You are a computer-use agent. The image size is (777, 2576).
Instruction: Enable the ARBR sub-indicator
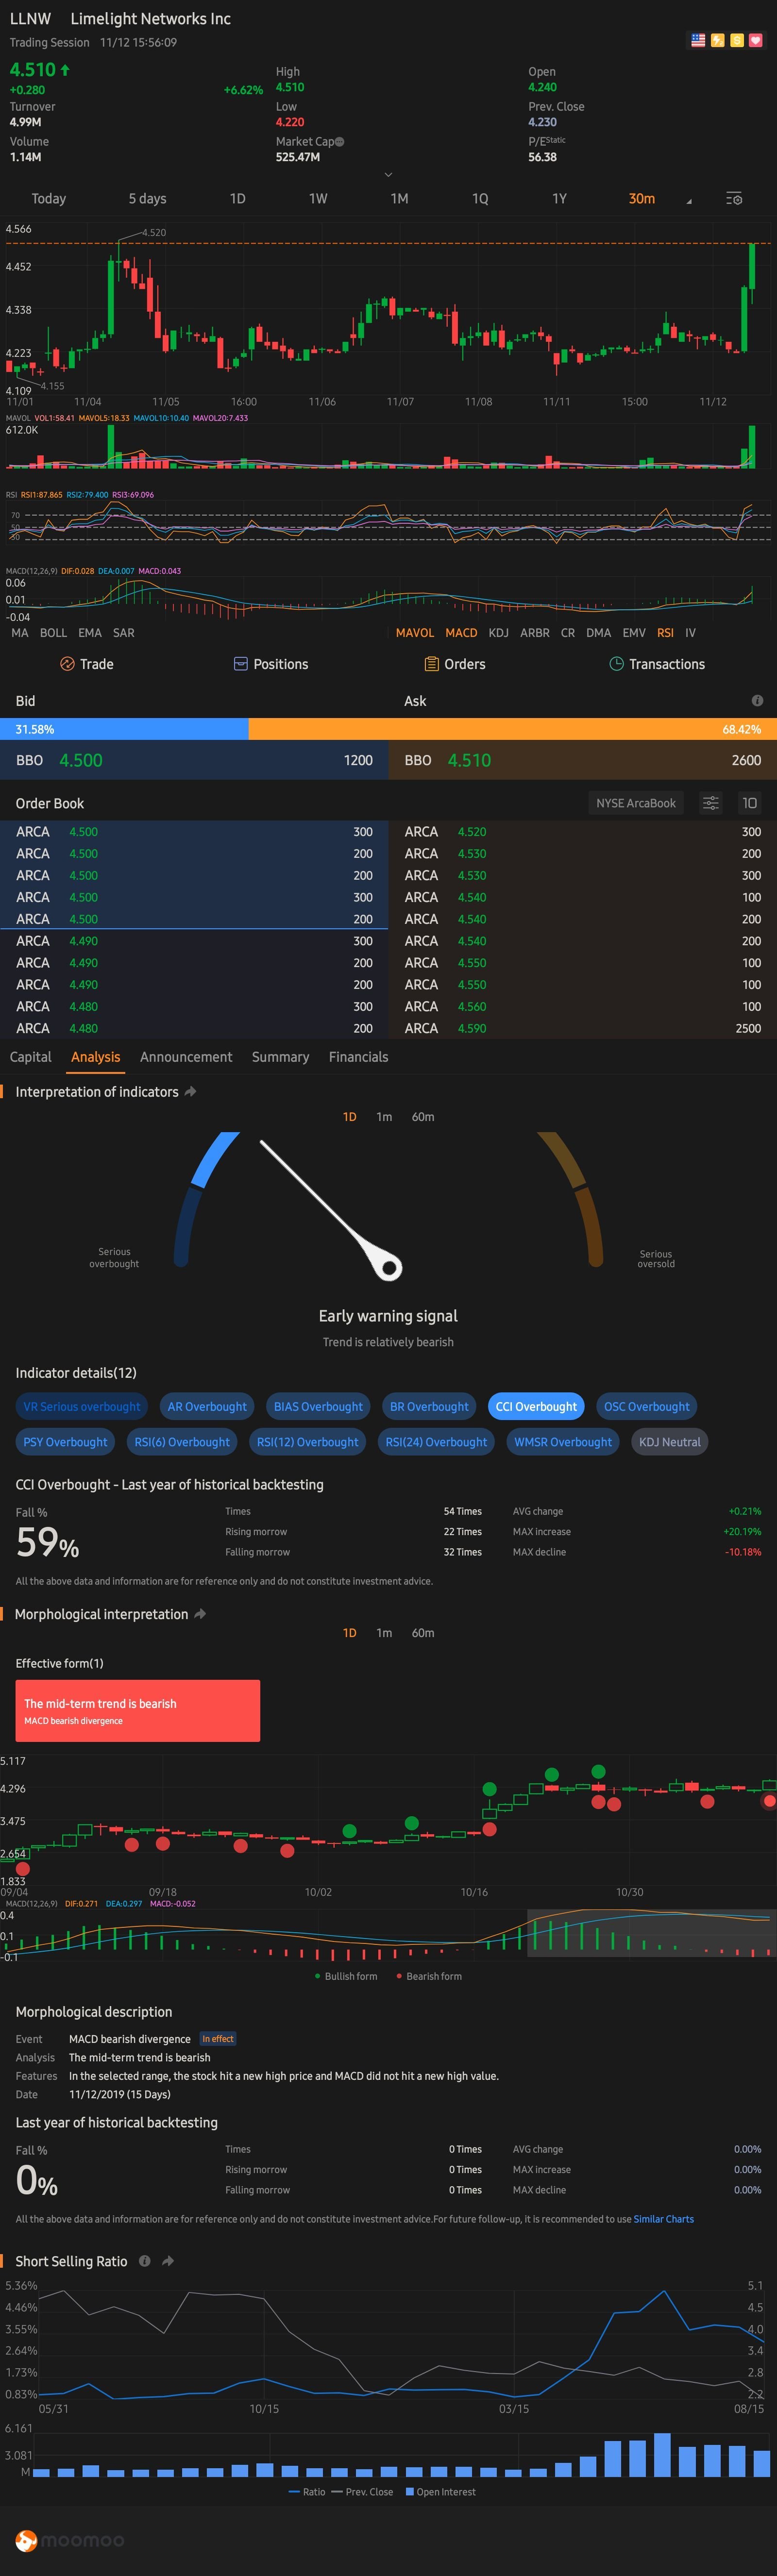pyautogui.click(x=535, y=633)
